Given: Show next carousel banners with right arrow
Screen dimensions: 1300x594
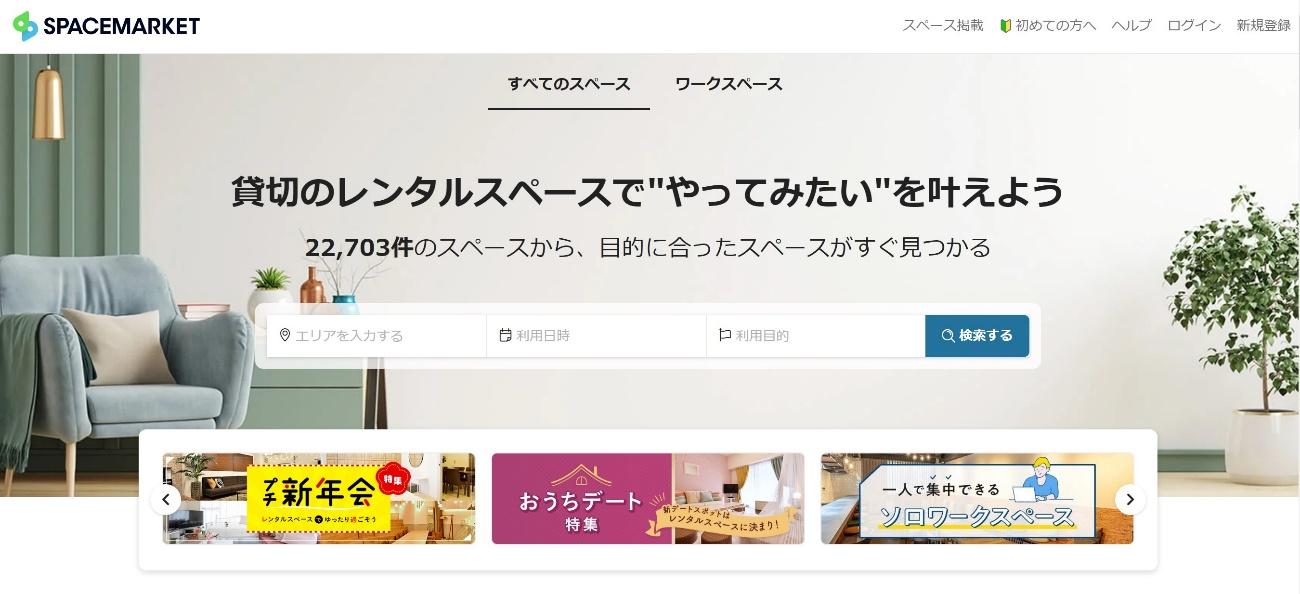Looking at the screenshot, I should pyautogui.click(x=1130, y=499).
